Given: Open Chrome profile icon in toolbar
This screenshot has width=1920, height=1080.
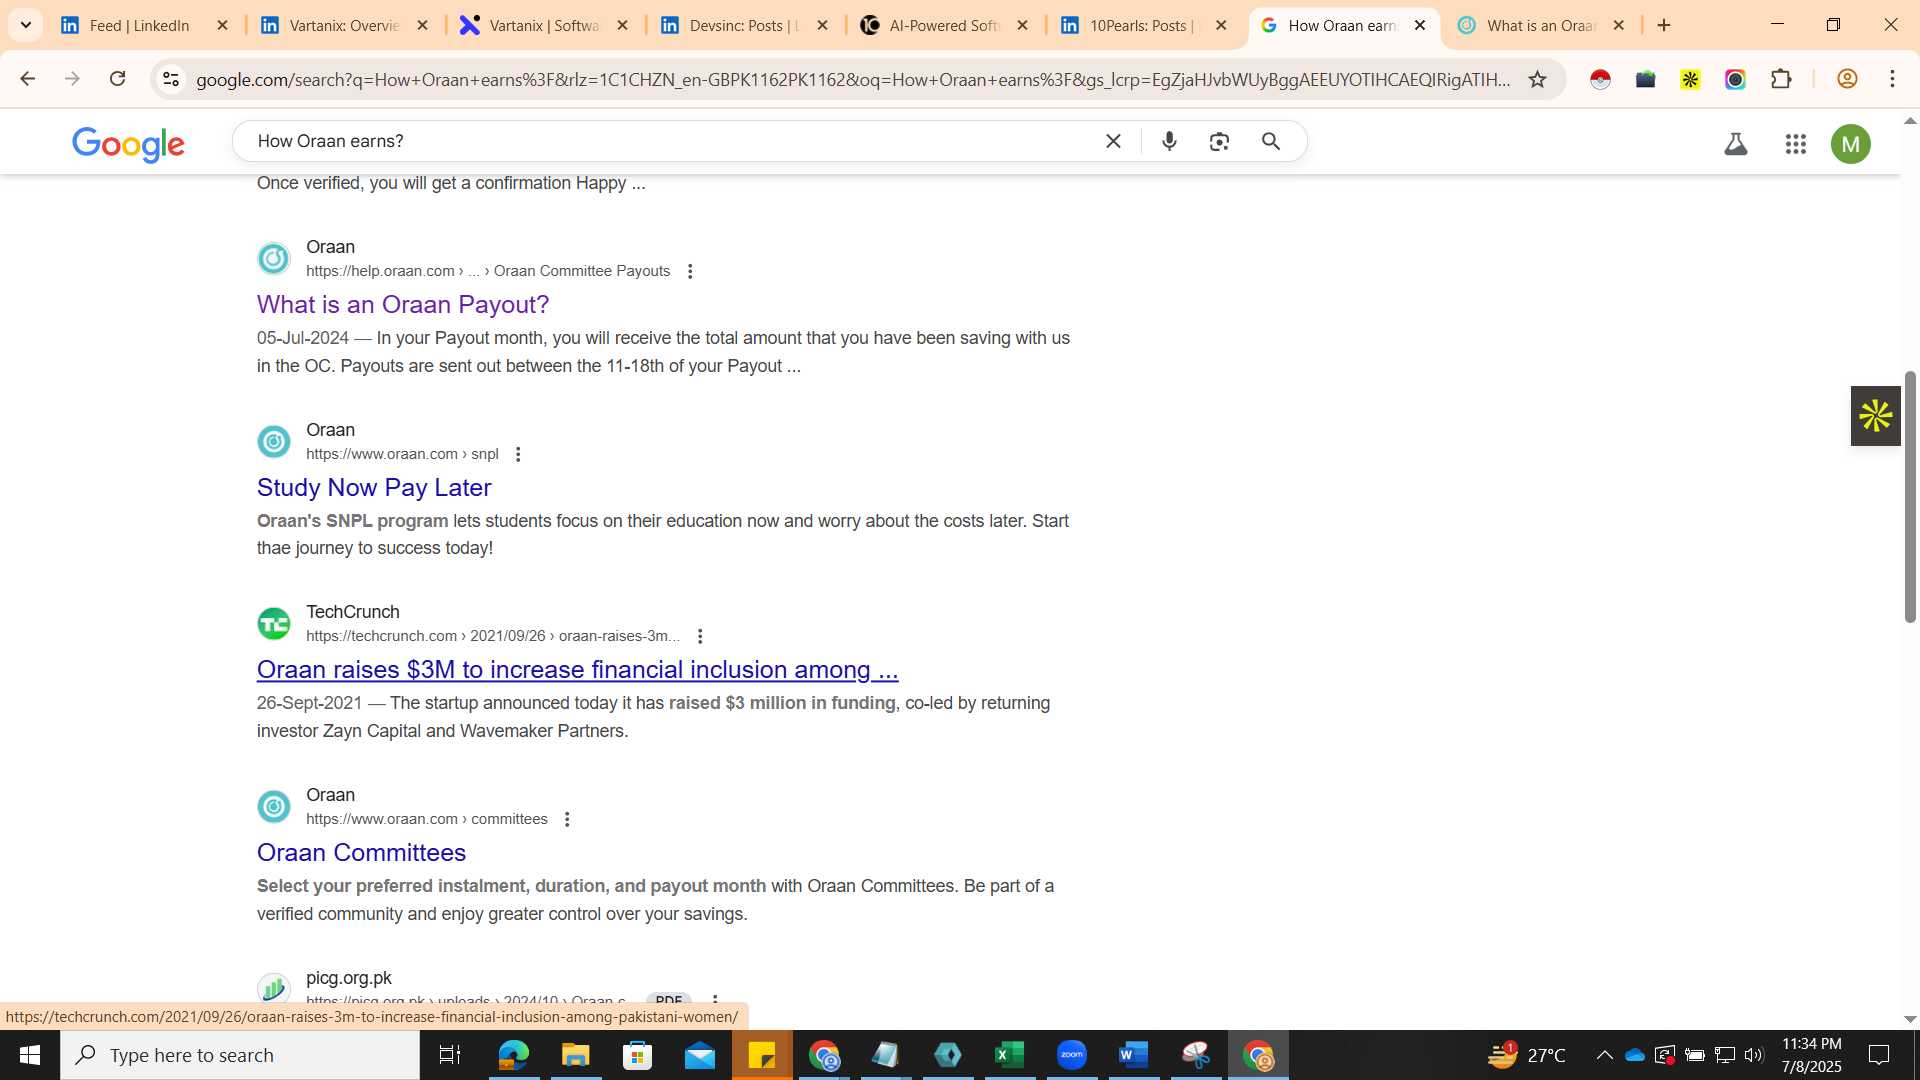Looking at the screenshot, I should point(1847,79).
